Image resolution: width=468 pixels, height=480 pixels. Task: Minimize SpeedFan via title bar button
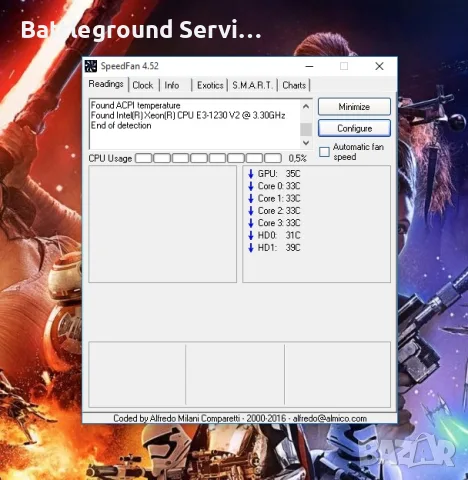pyautogui.click(x=309, y=66)
